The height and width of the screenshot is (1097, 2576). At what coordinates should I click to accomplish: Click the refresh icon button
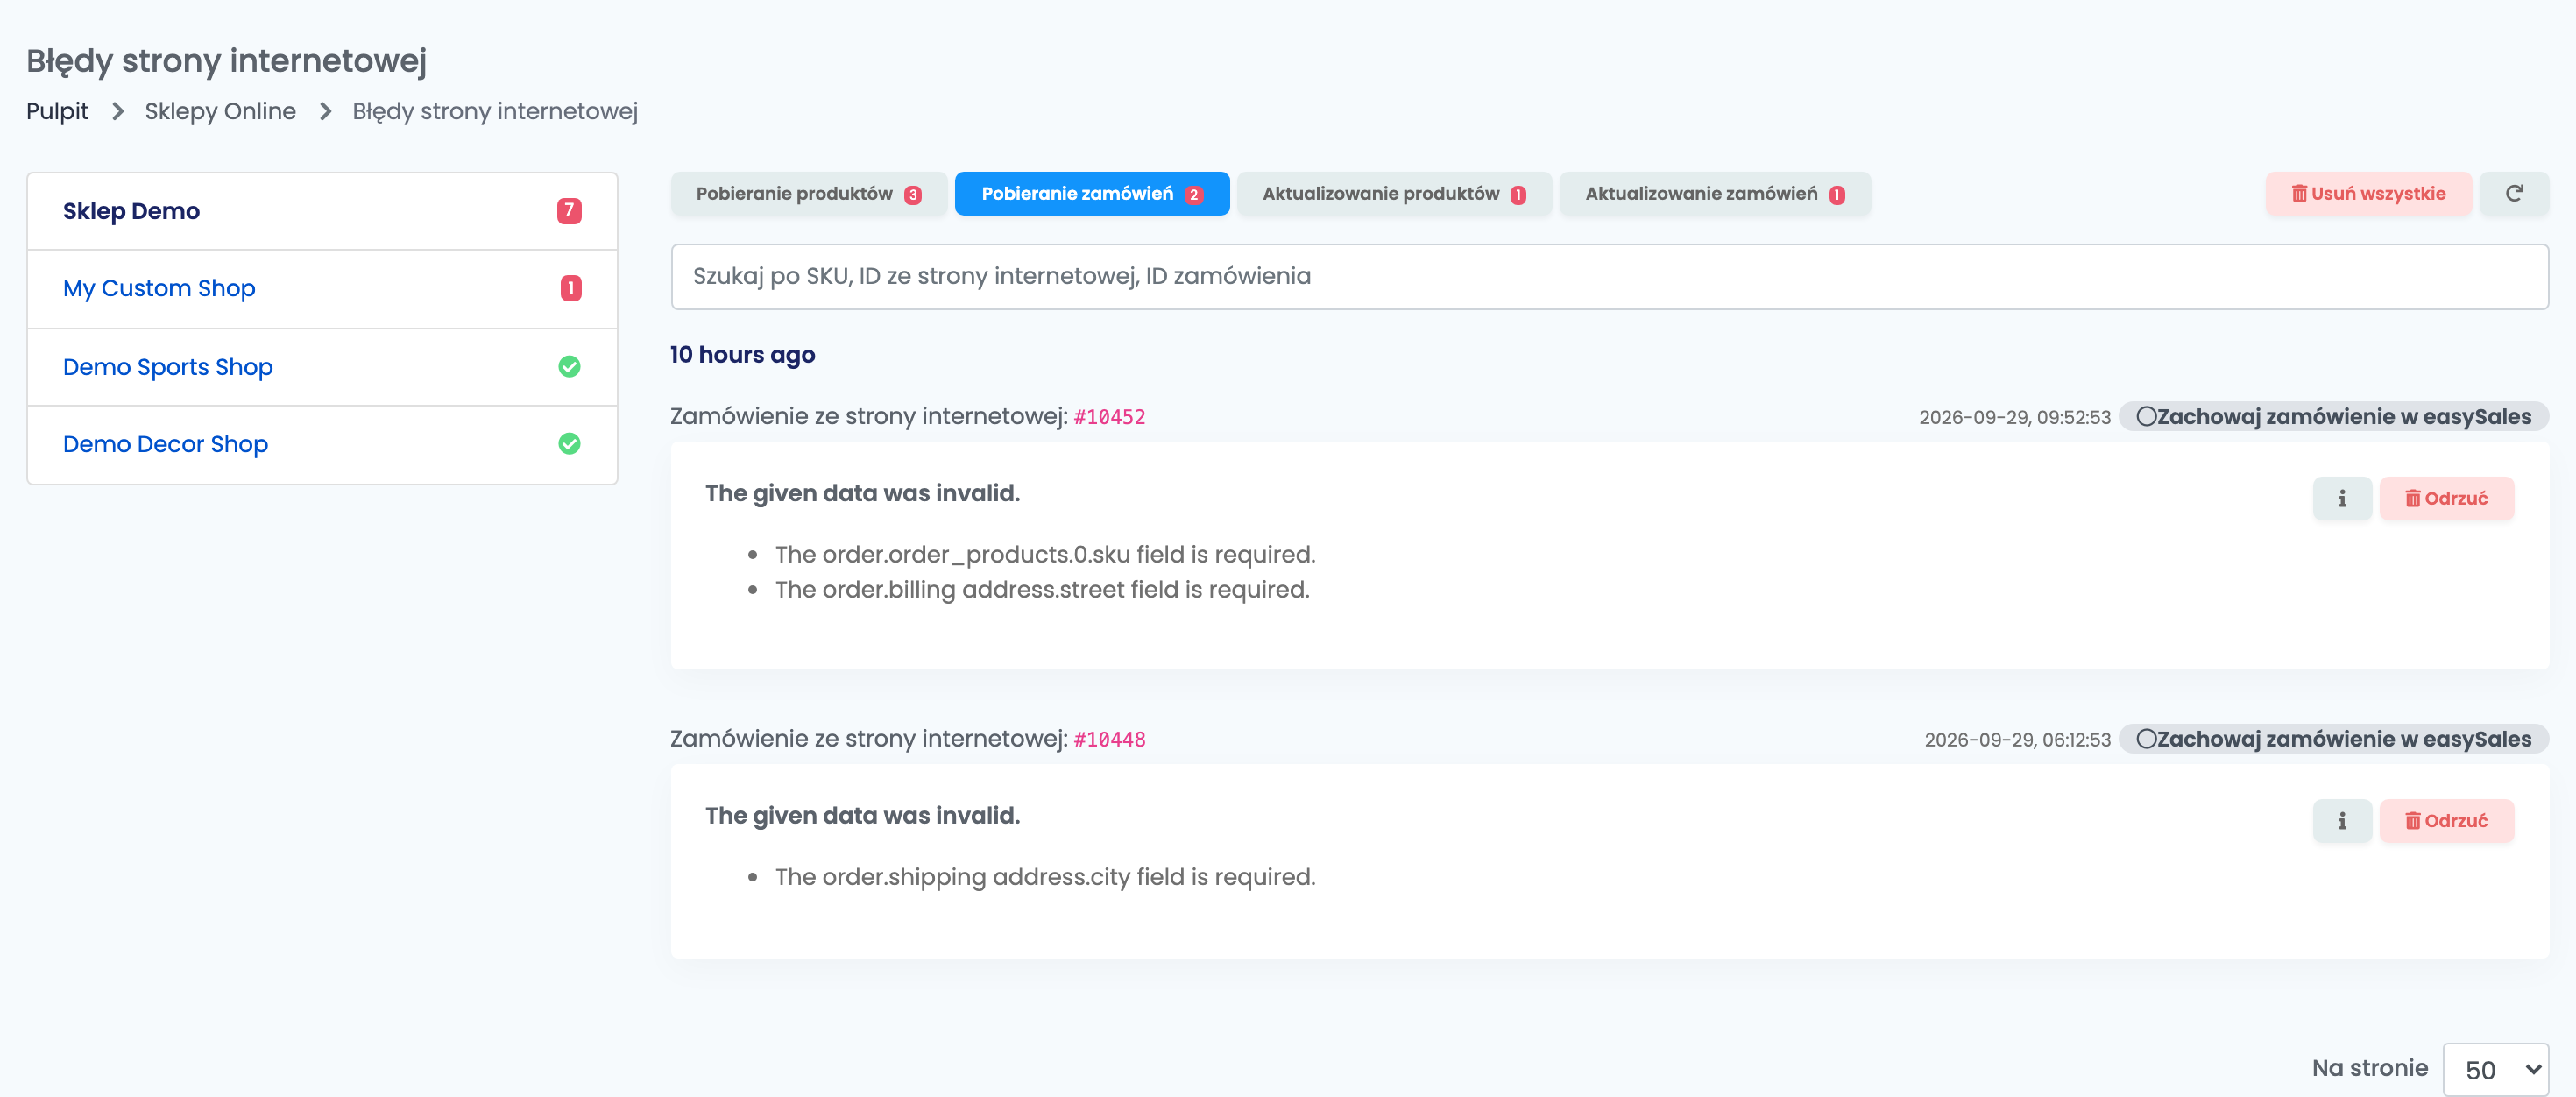click(x=2513, y=193)
